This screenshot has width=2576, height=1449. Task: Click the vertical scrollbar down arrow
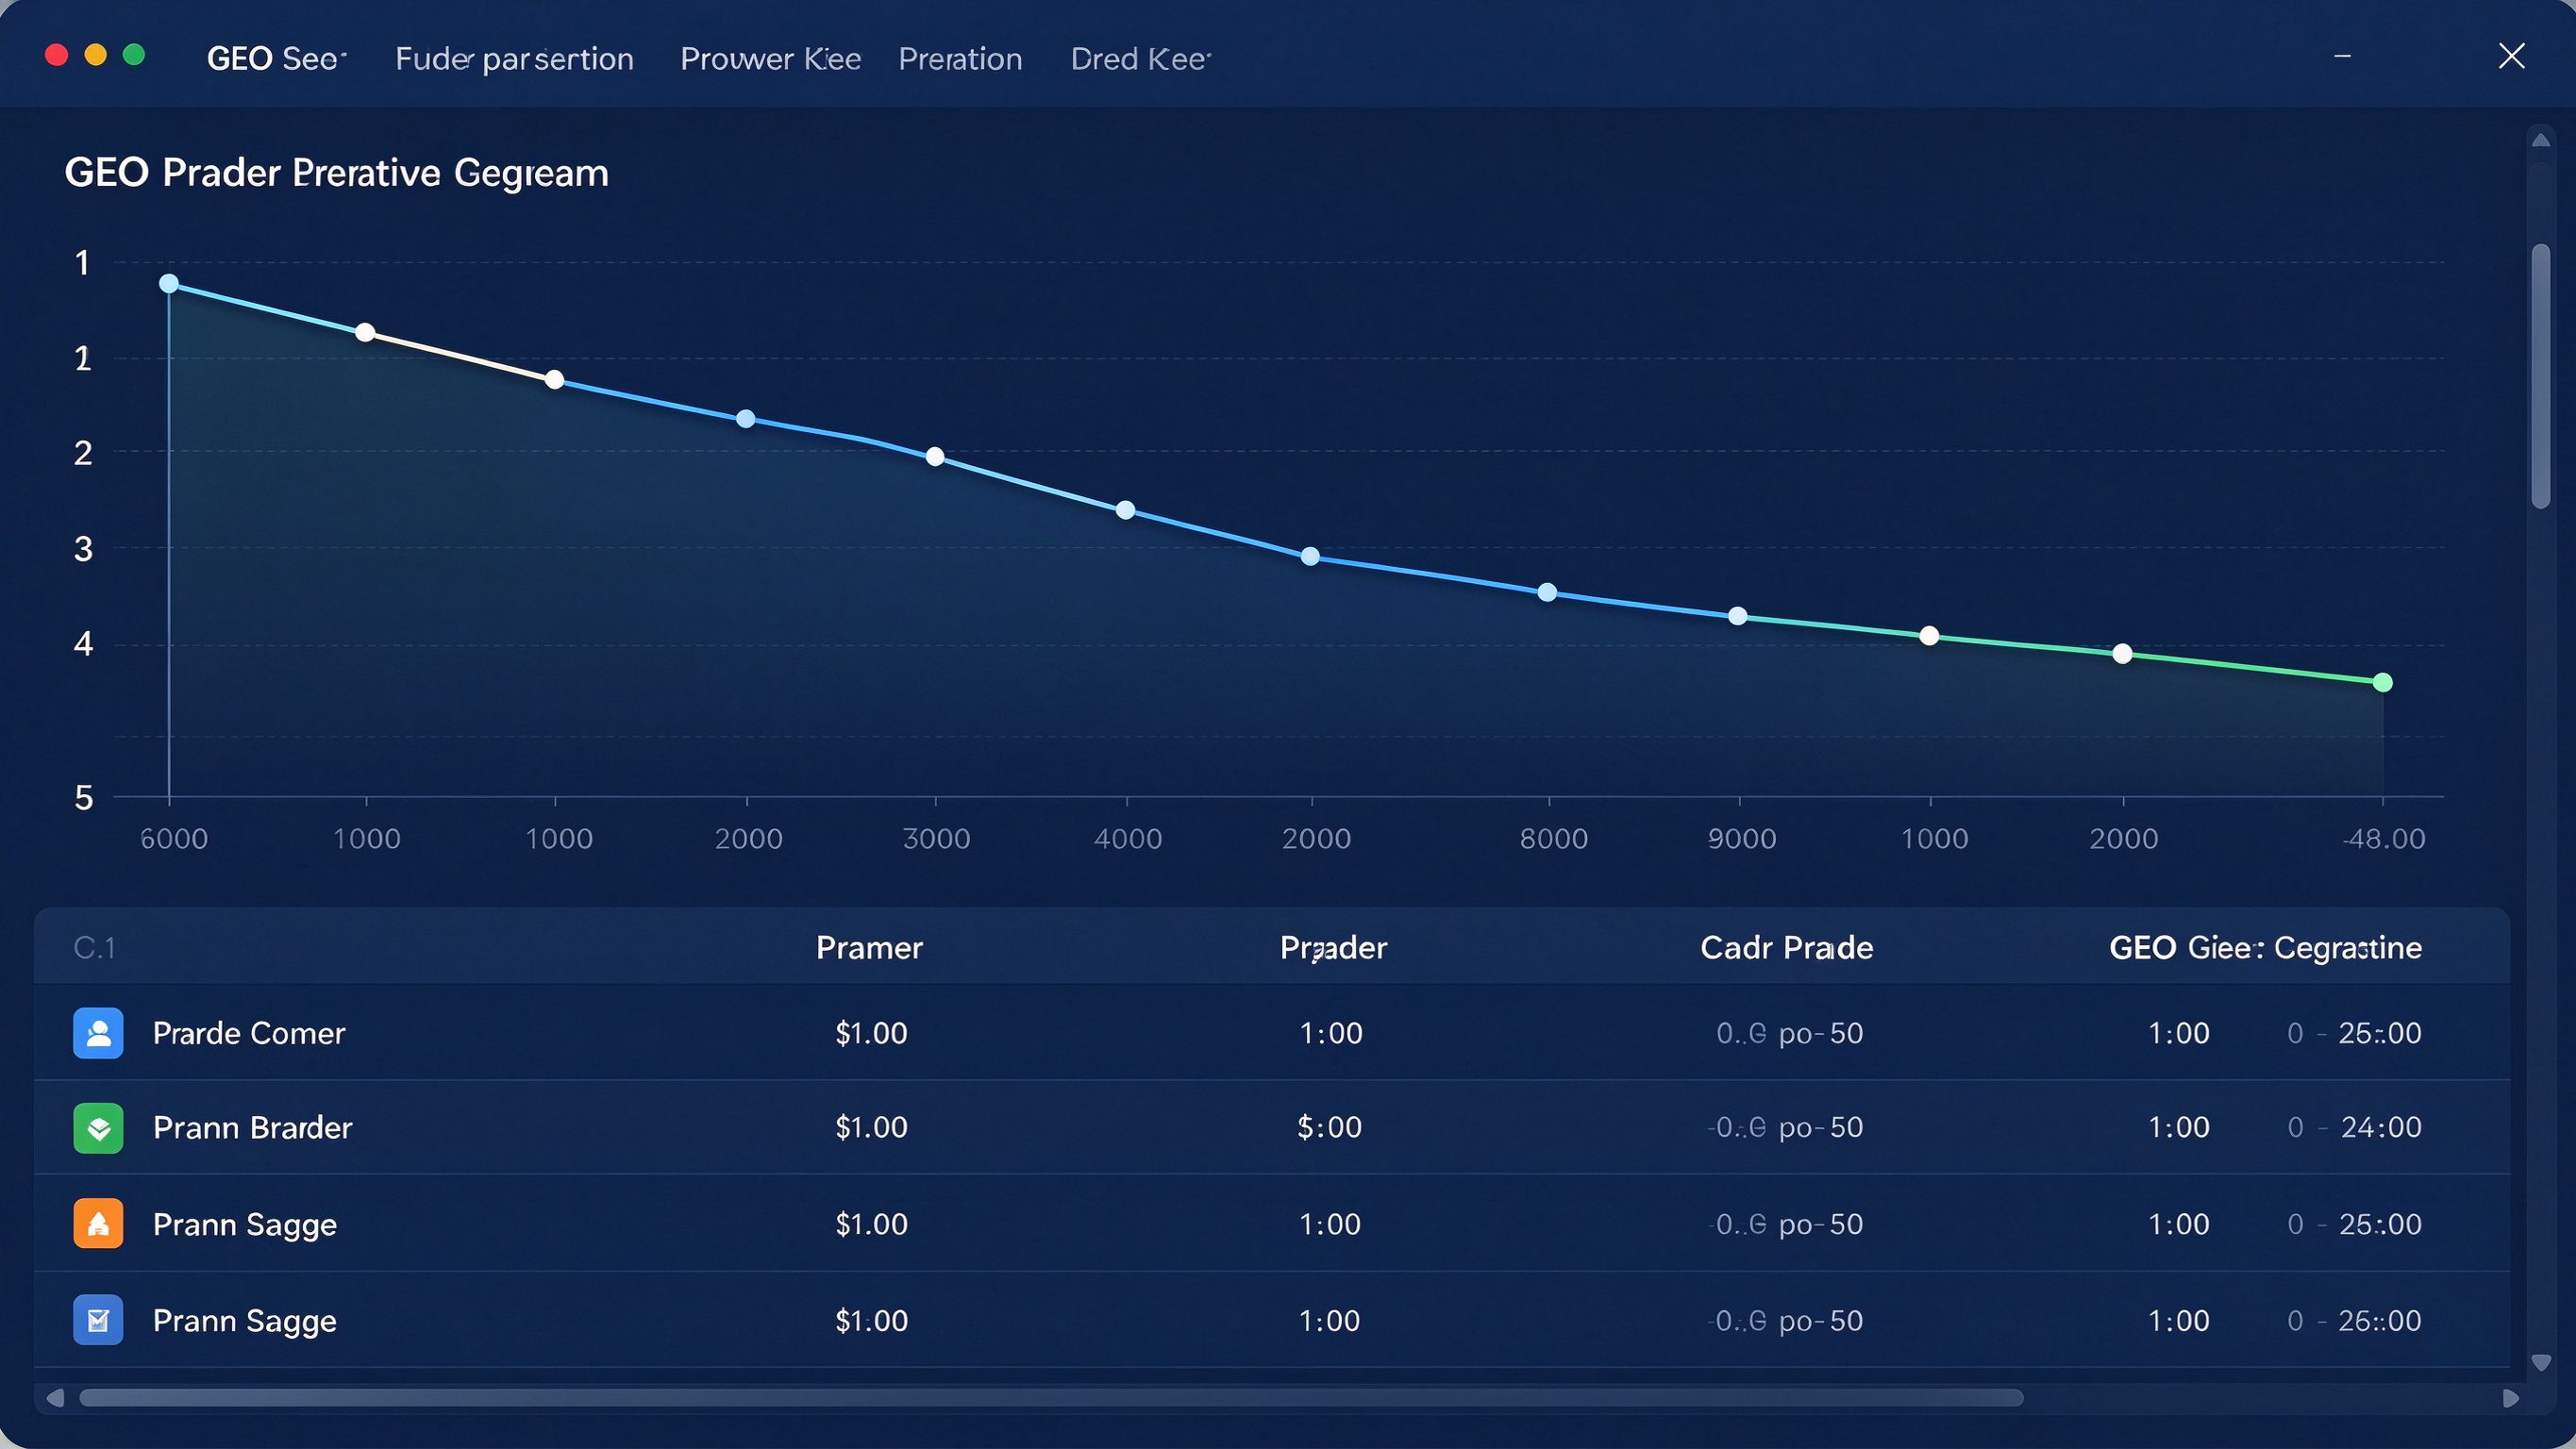tap(2540, 1362)
